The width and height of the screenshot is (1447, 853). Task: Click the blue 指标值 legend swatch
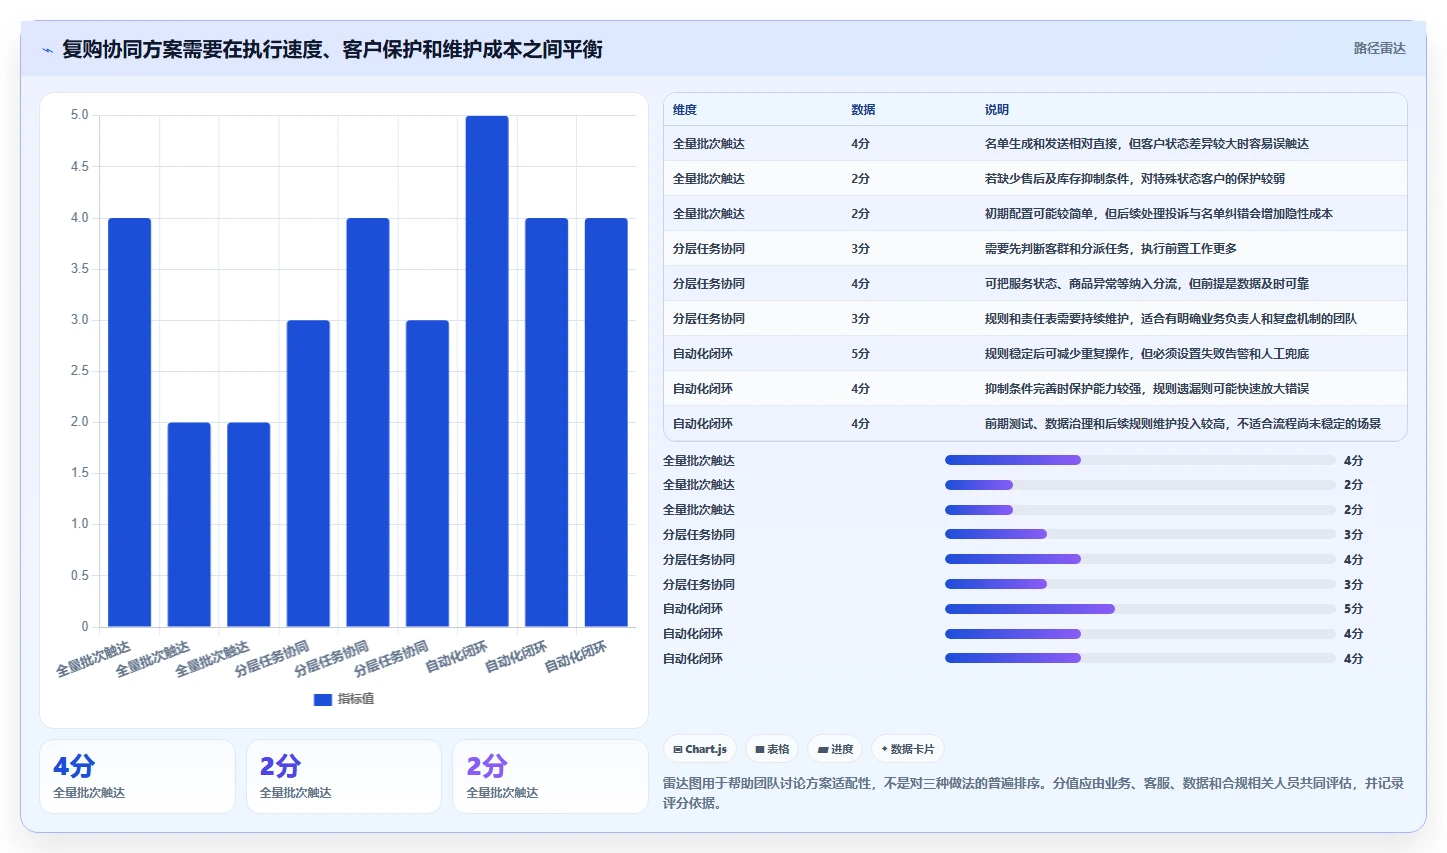(x=322, y=699)
